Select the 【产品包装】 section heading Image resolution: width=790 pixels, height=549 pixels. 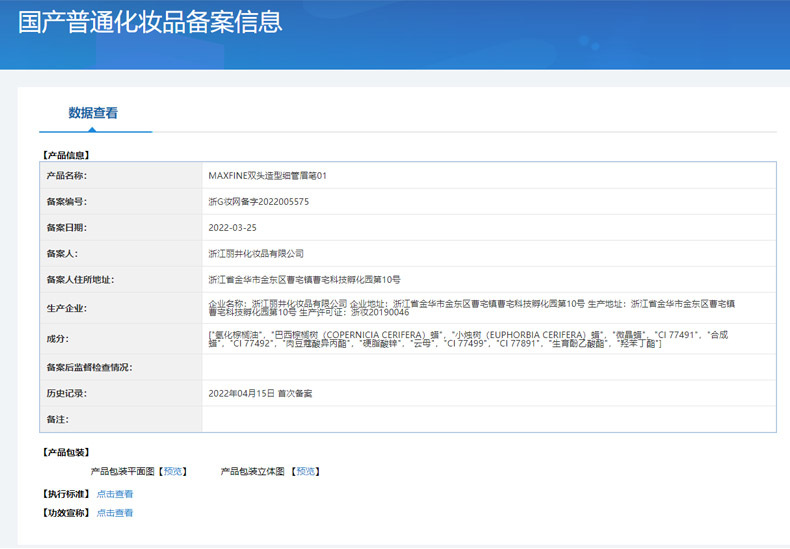tap(65, 453)
